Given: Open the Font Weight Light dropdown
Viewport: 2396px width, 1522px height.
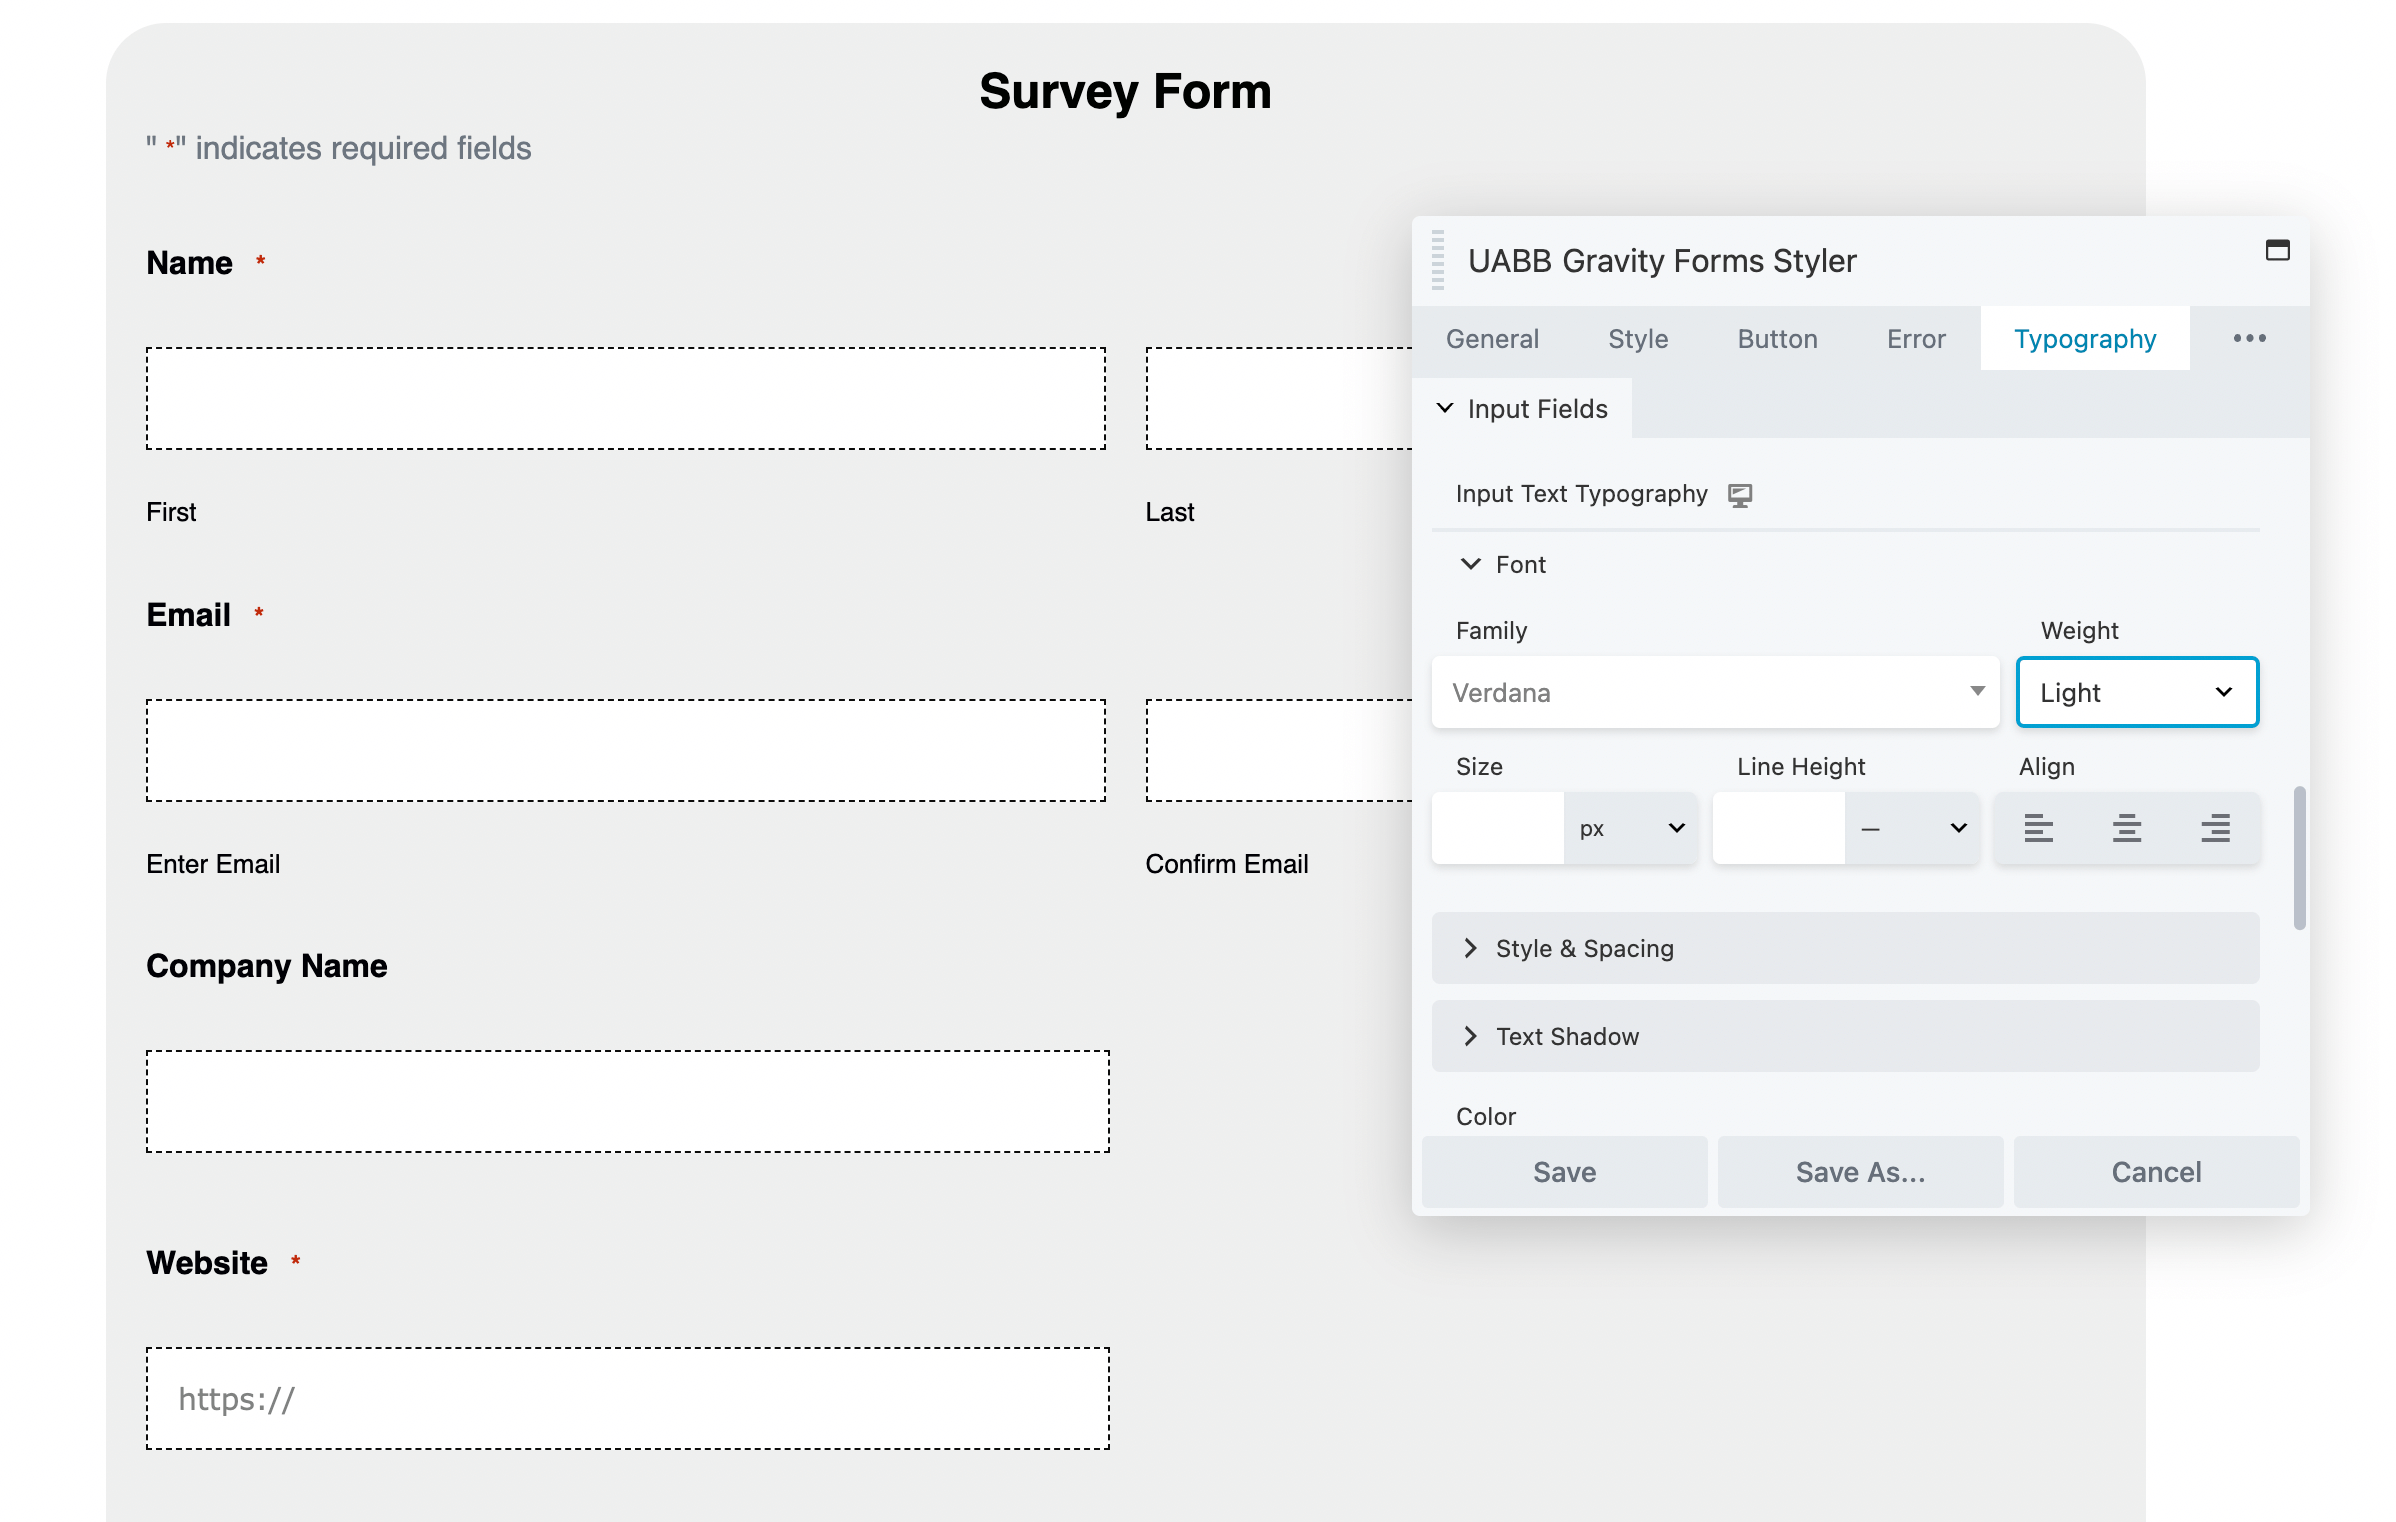Looking at the screenshot, I should pos(2138,691).
